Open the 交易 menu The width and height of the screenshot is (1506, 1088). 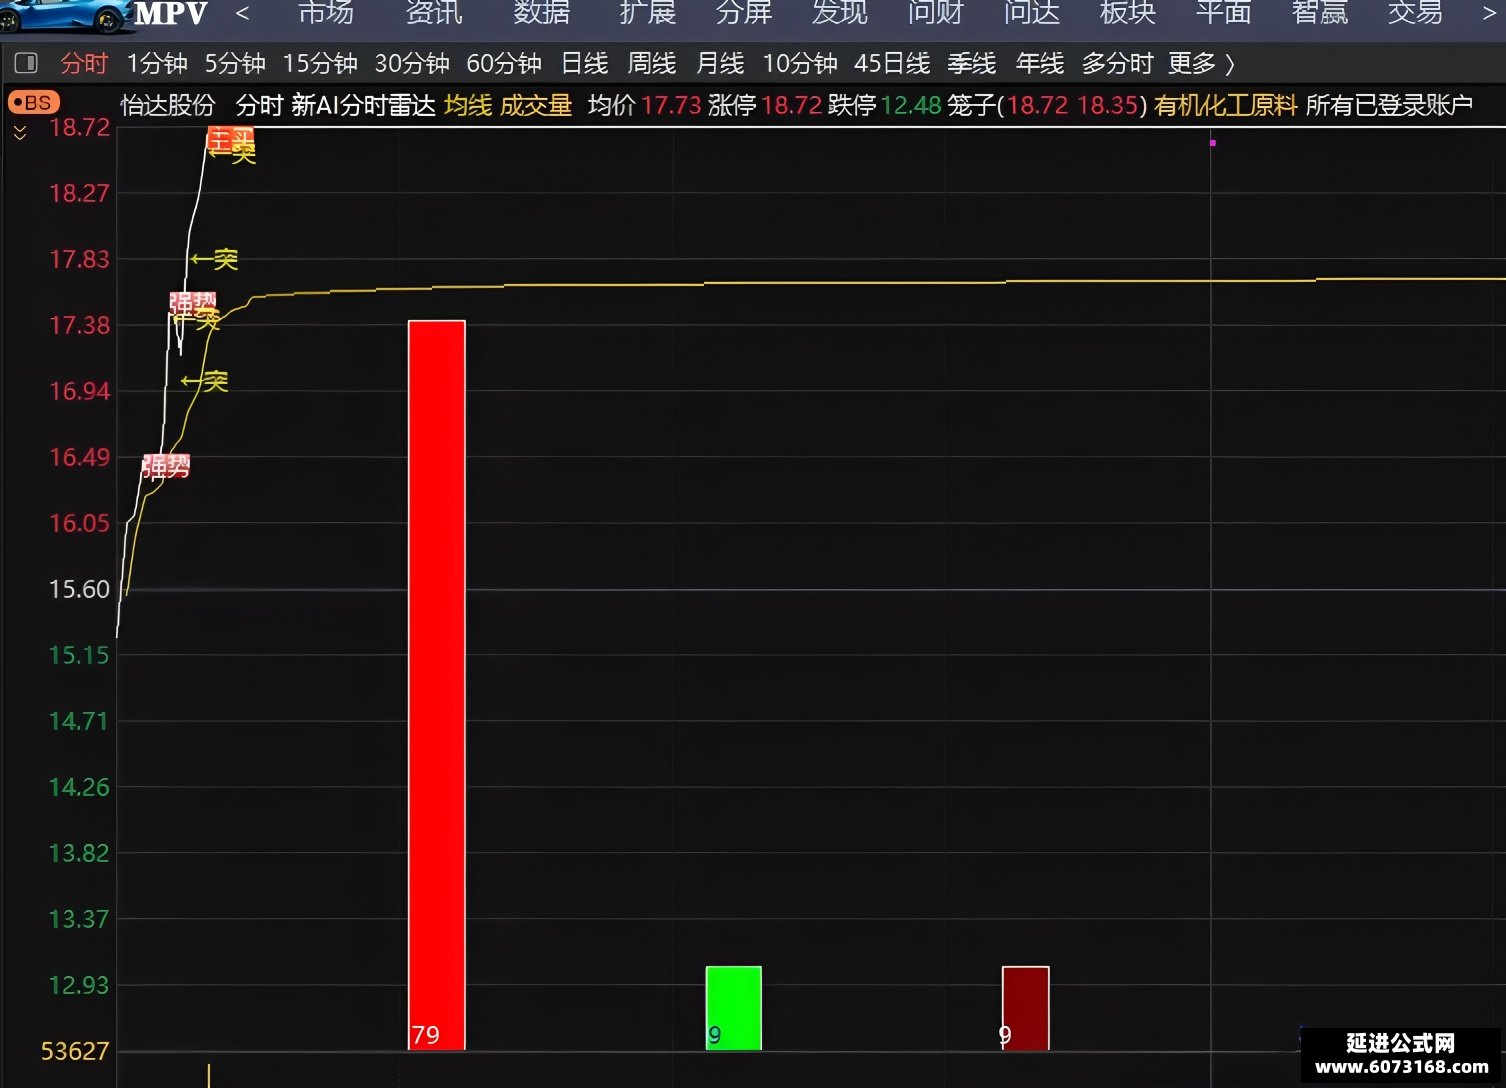[1415, 12]
